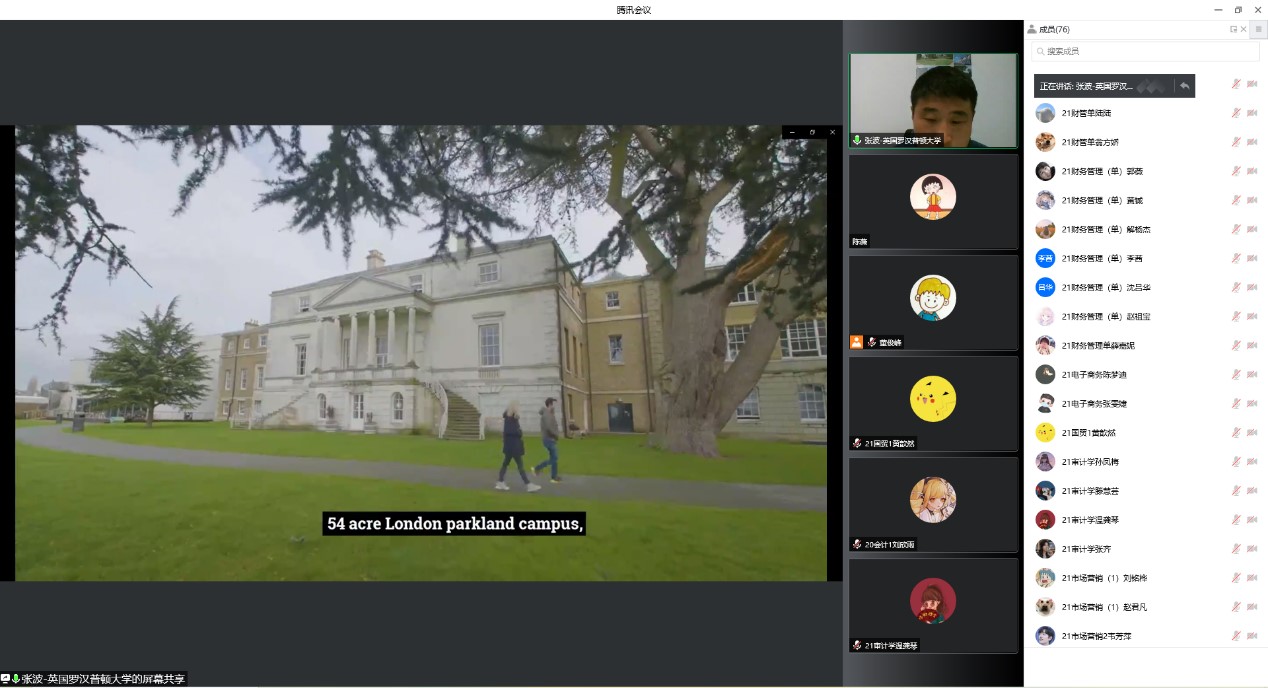Click the avatar of 21审计学张齐
This screenshot has height=688, width=1268.
[x=1045, y=548]
